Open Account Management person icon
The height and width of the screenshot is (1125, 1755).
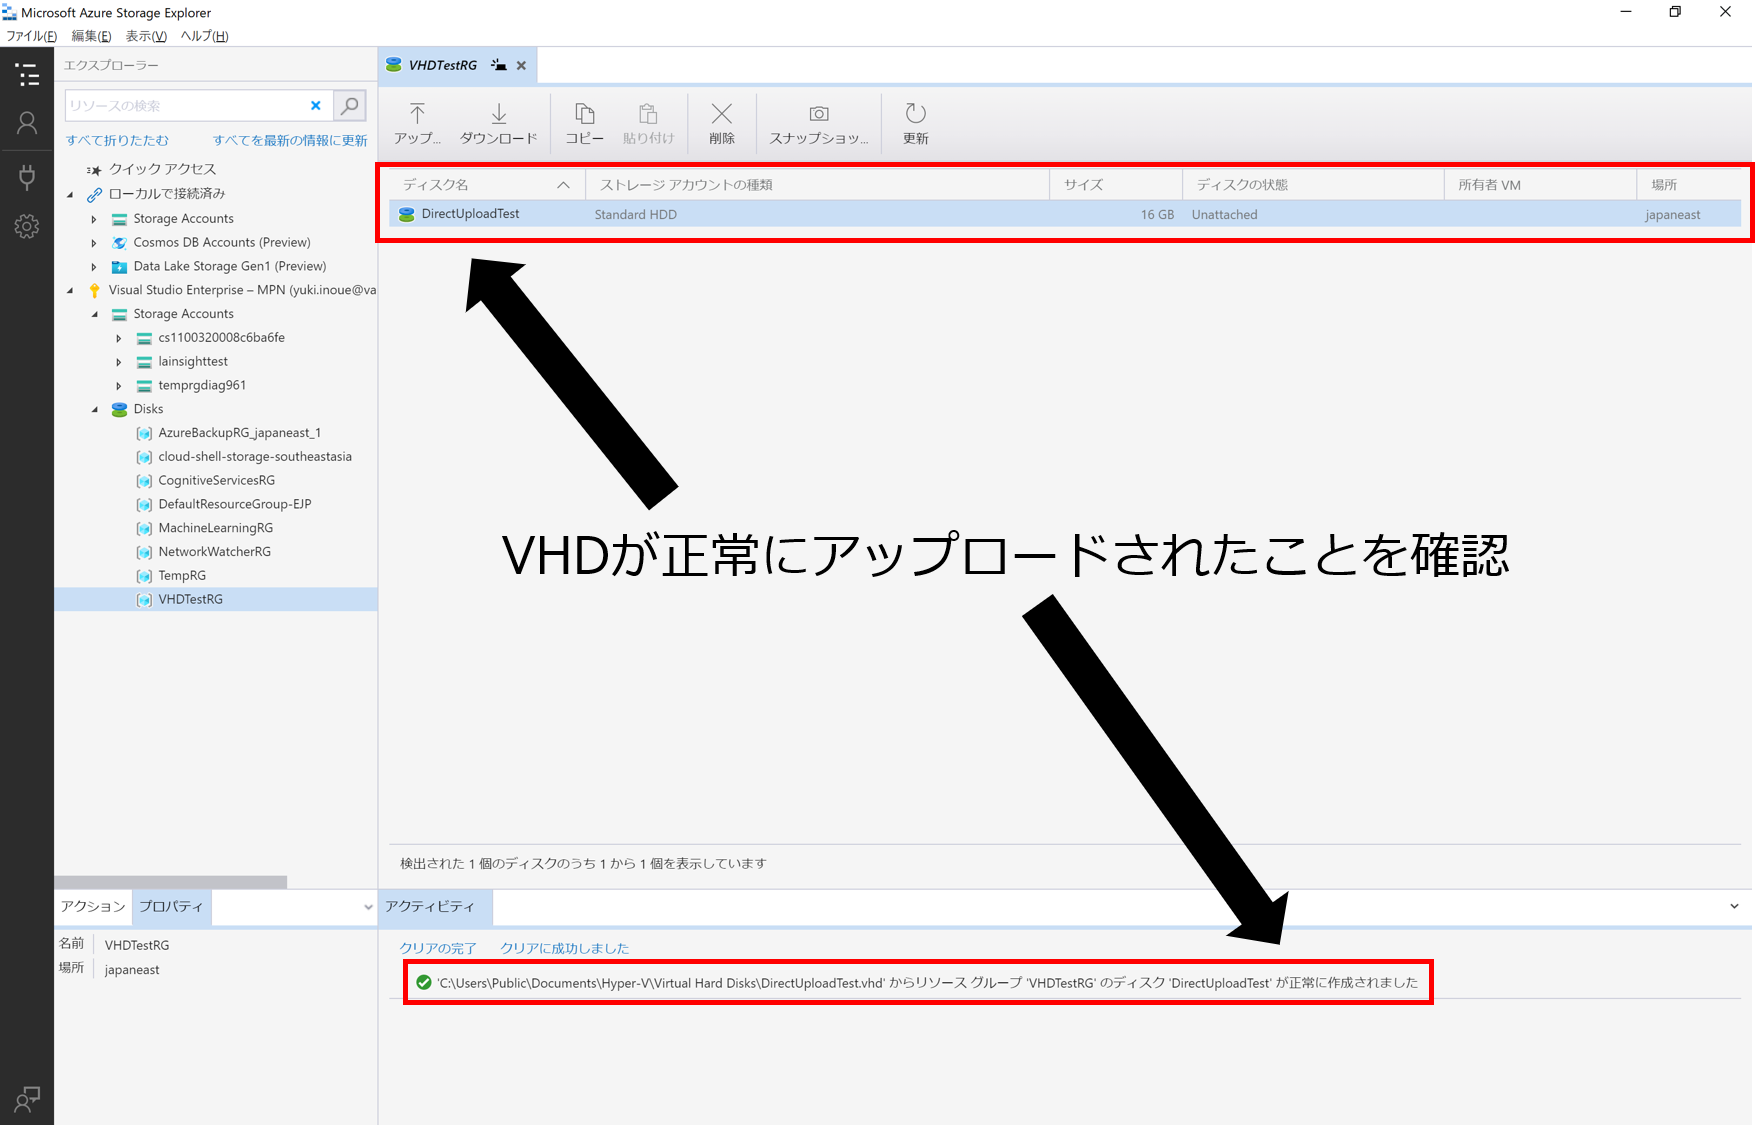click(x=27, y=123)
